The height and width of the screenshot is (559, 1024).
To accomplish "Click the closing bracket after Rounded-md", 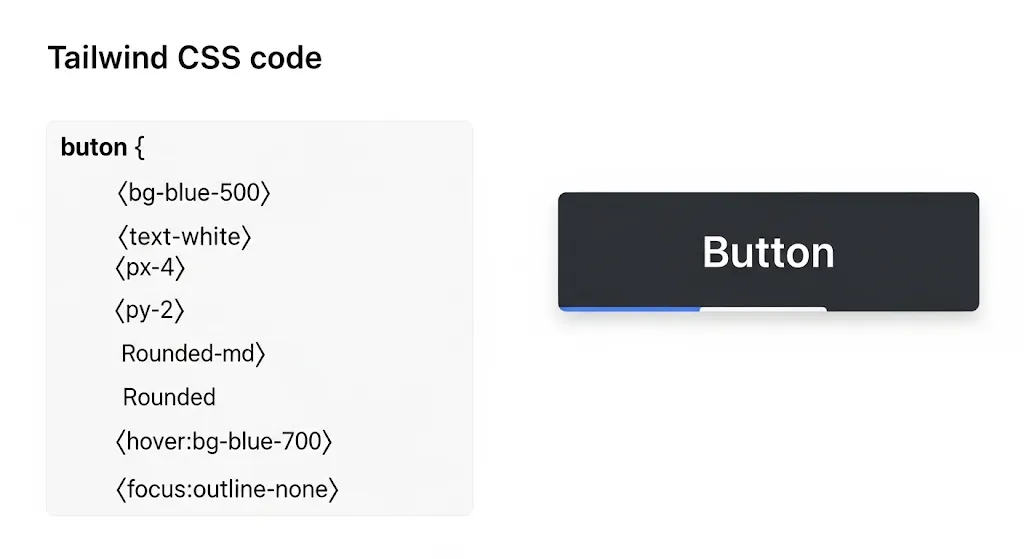I will [x=261, y=354].
